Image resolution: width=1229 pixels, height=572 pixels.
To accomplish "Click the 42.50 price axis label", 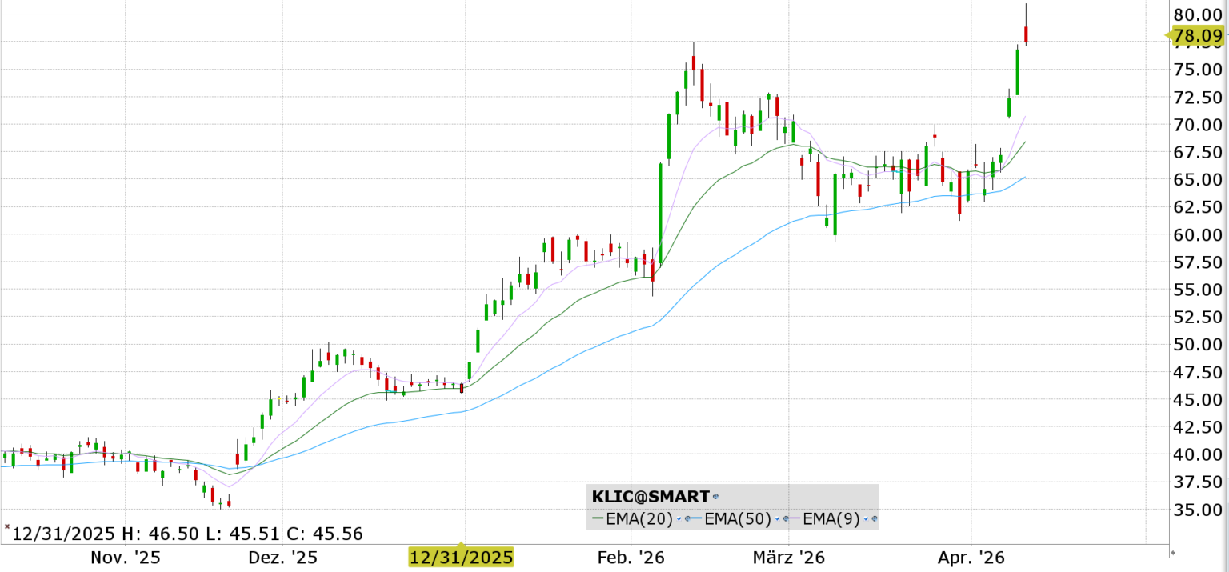I will [x=1198, y=427].
